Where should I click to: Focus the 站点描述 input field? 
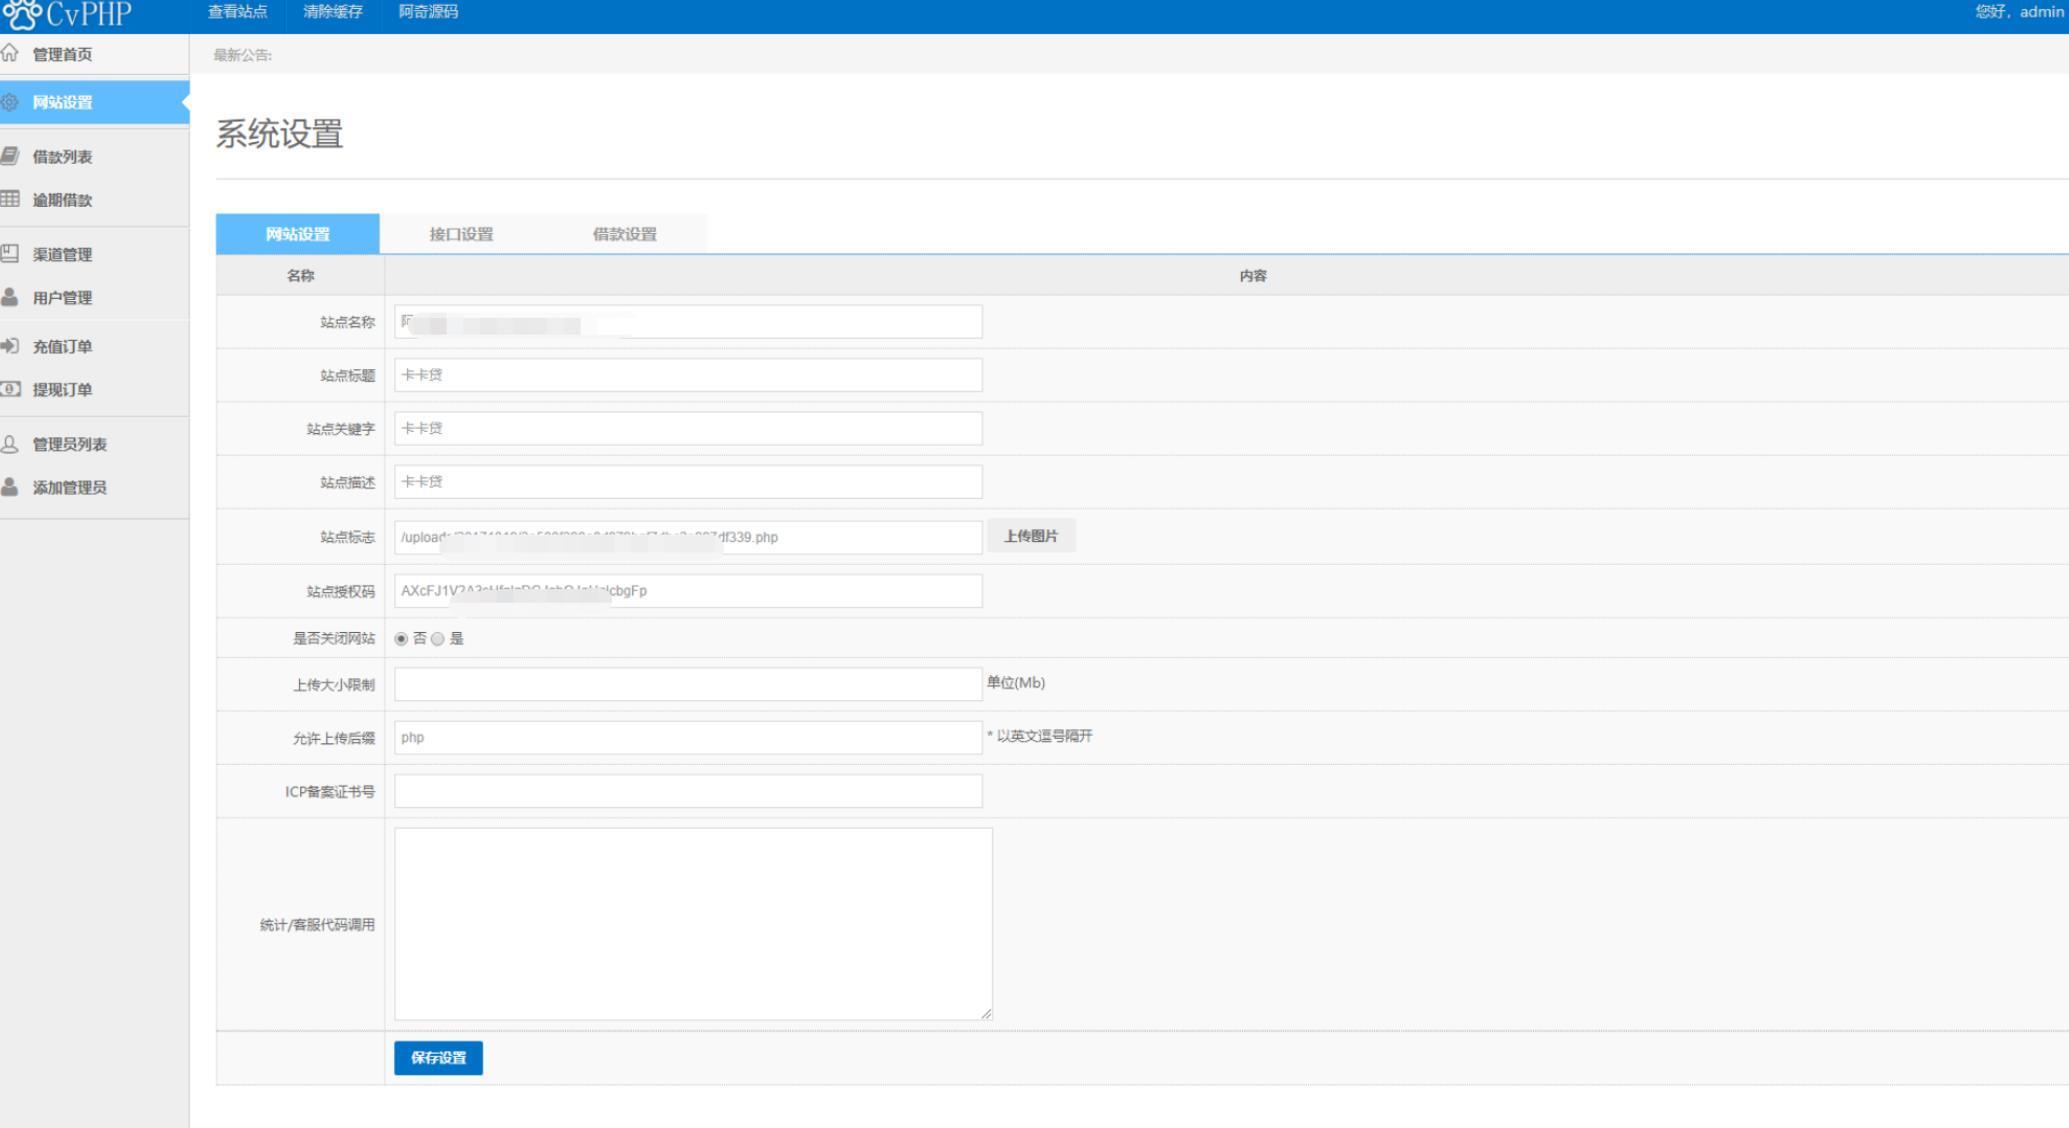click(x=688, y=482)
